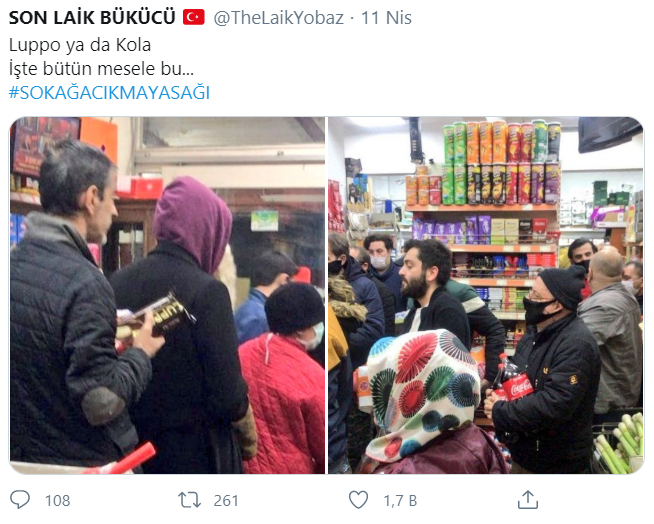The width and height of the screenshot is (654, 524).
Task: Click the reply speech bubble icon
Action: pos(20,499)
